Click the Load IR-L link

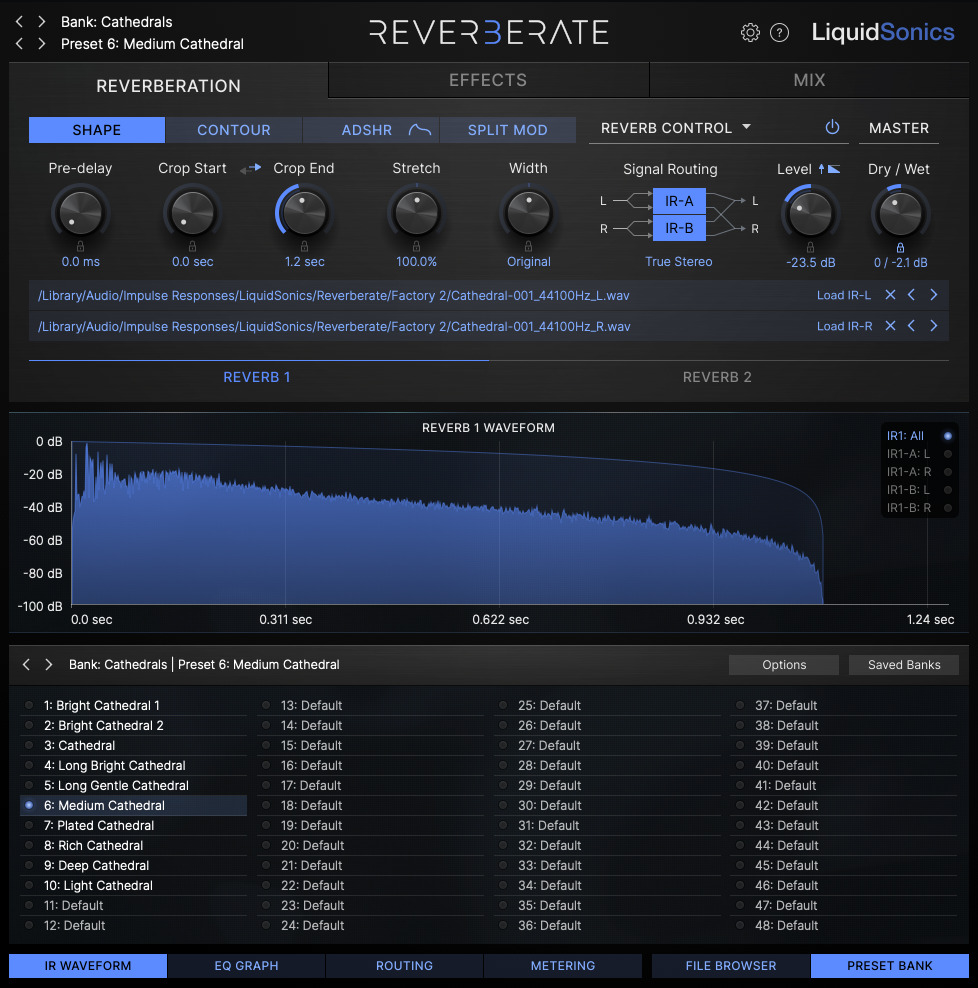click(843, 295)
